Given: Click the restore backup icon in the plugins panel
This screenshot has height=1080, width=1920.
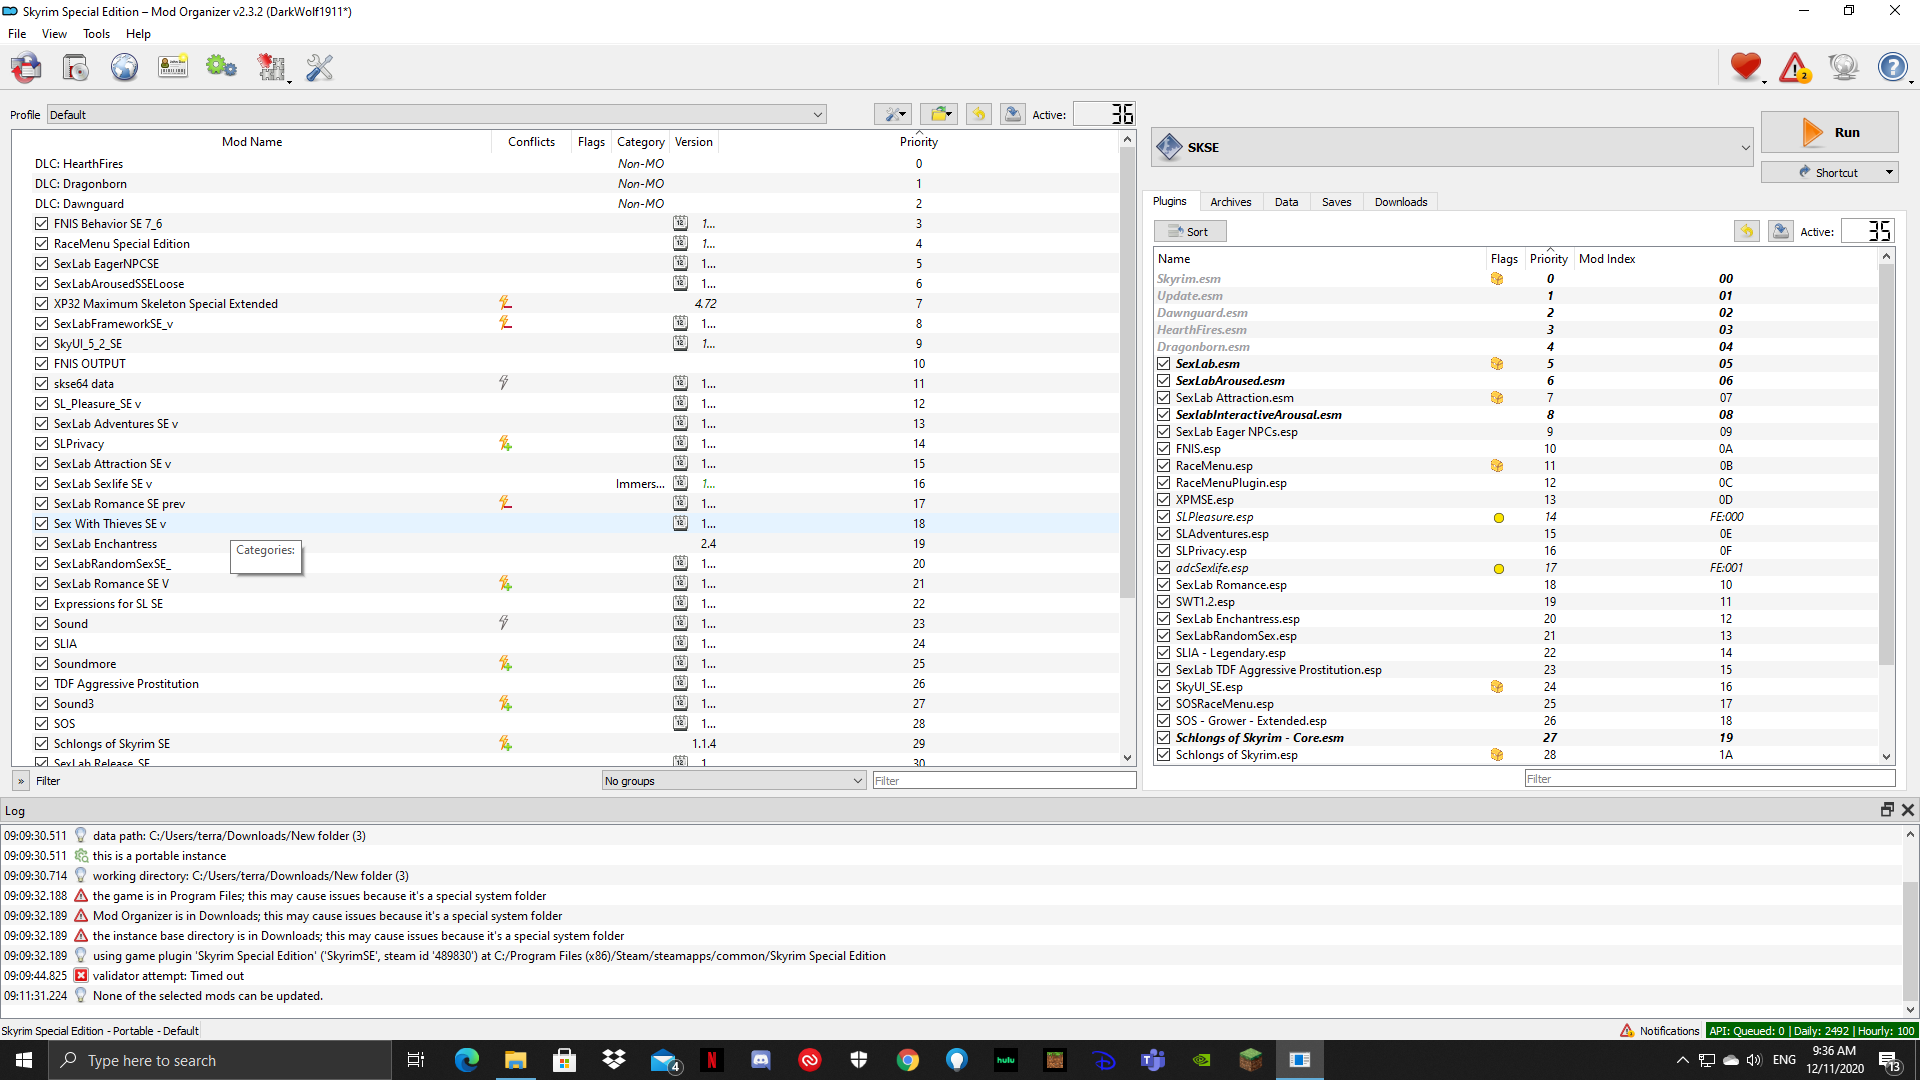Looking at the screenshot, I should (1747, 231).
